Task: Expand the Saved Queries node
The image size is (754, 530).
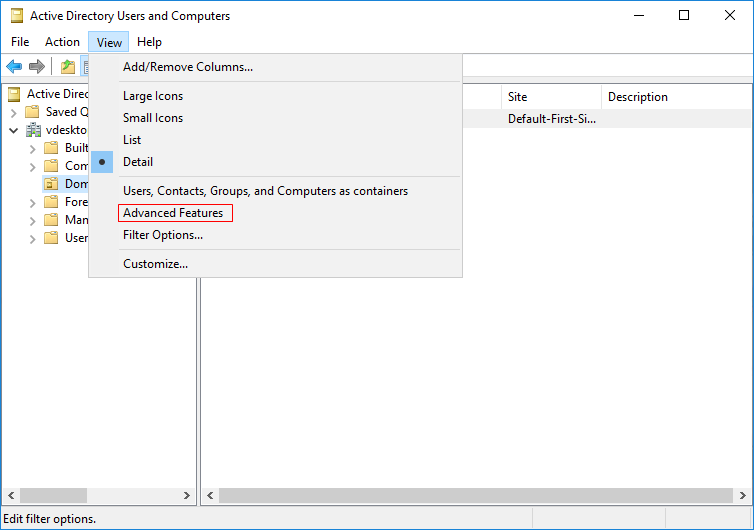Action: coord(13,113)
